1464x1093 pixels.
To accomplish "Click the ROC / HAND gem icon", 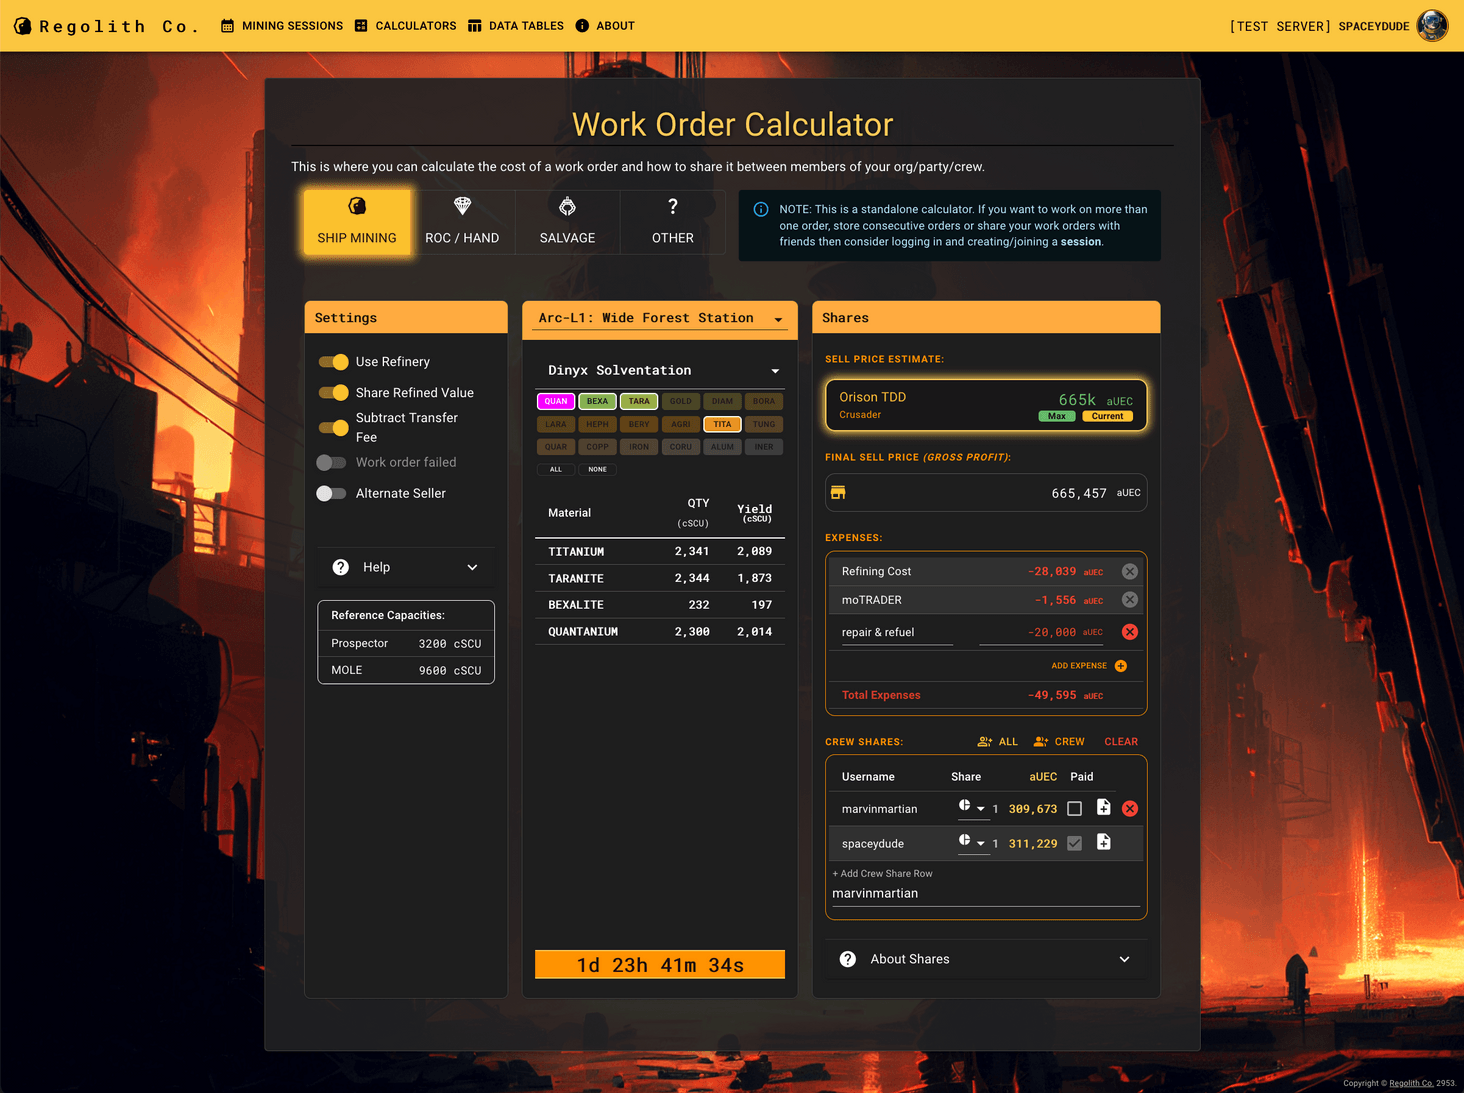I will [462, 206].
